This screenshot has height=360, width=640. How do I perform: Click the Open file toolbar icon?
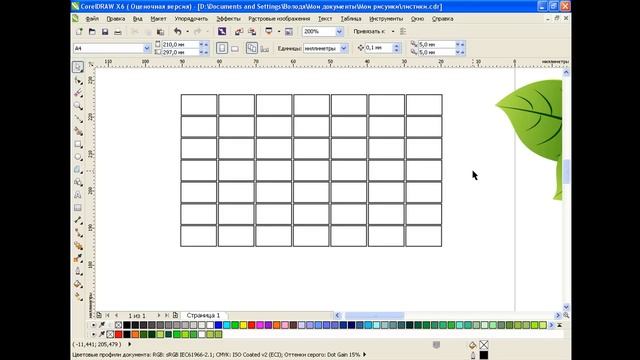coord(92,31)
